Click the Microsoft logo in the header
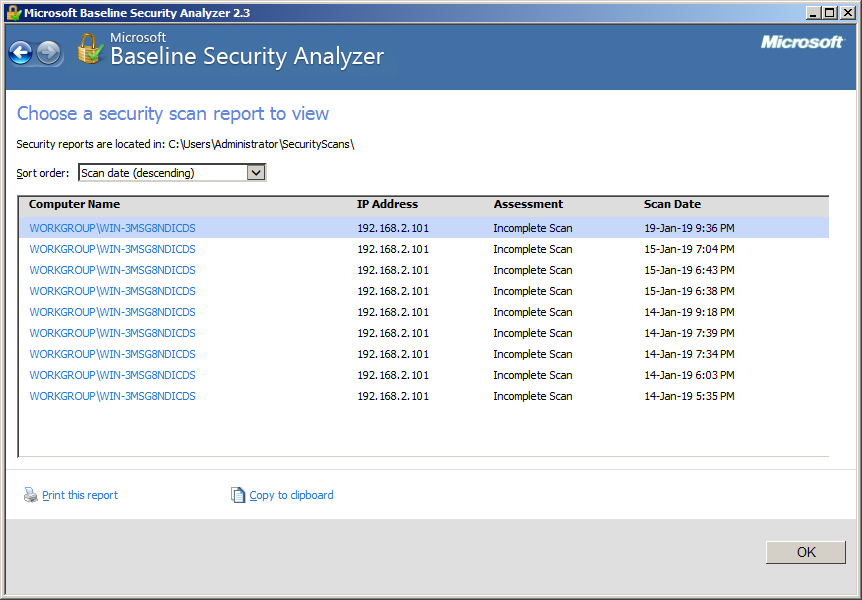 (x=802, y=42)
